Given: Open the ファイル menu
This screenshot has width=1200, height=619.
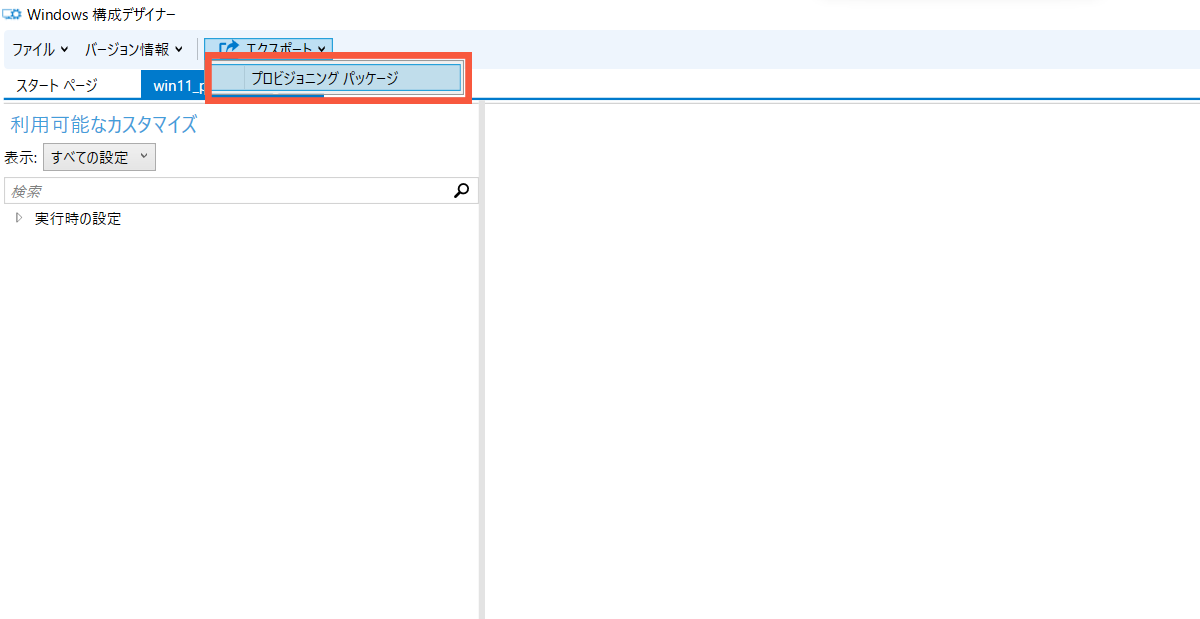Looking at the screenshot, I should tap(32, 48).
